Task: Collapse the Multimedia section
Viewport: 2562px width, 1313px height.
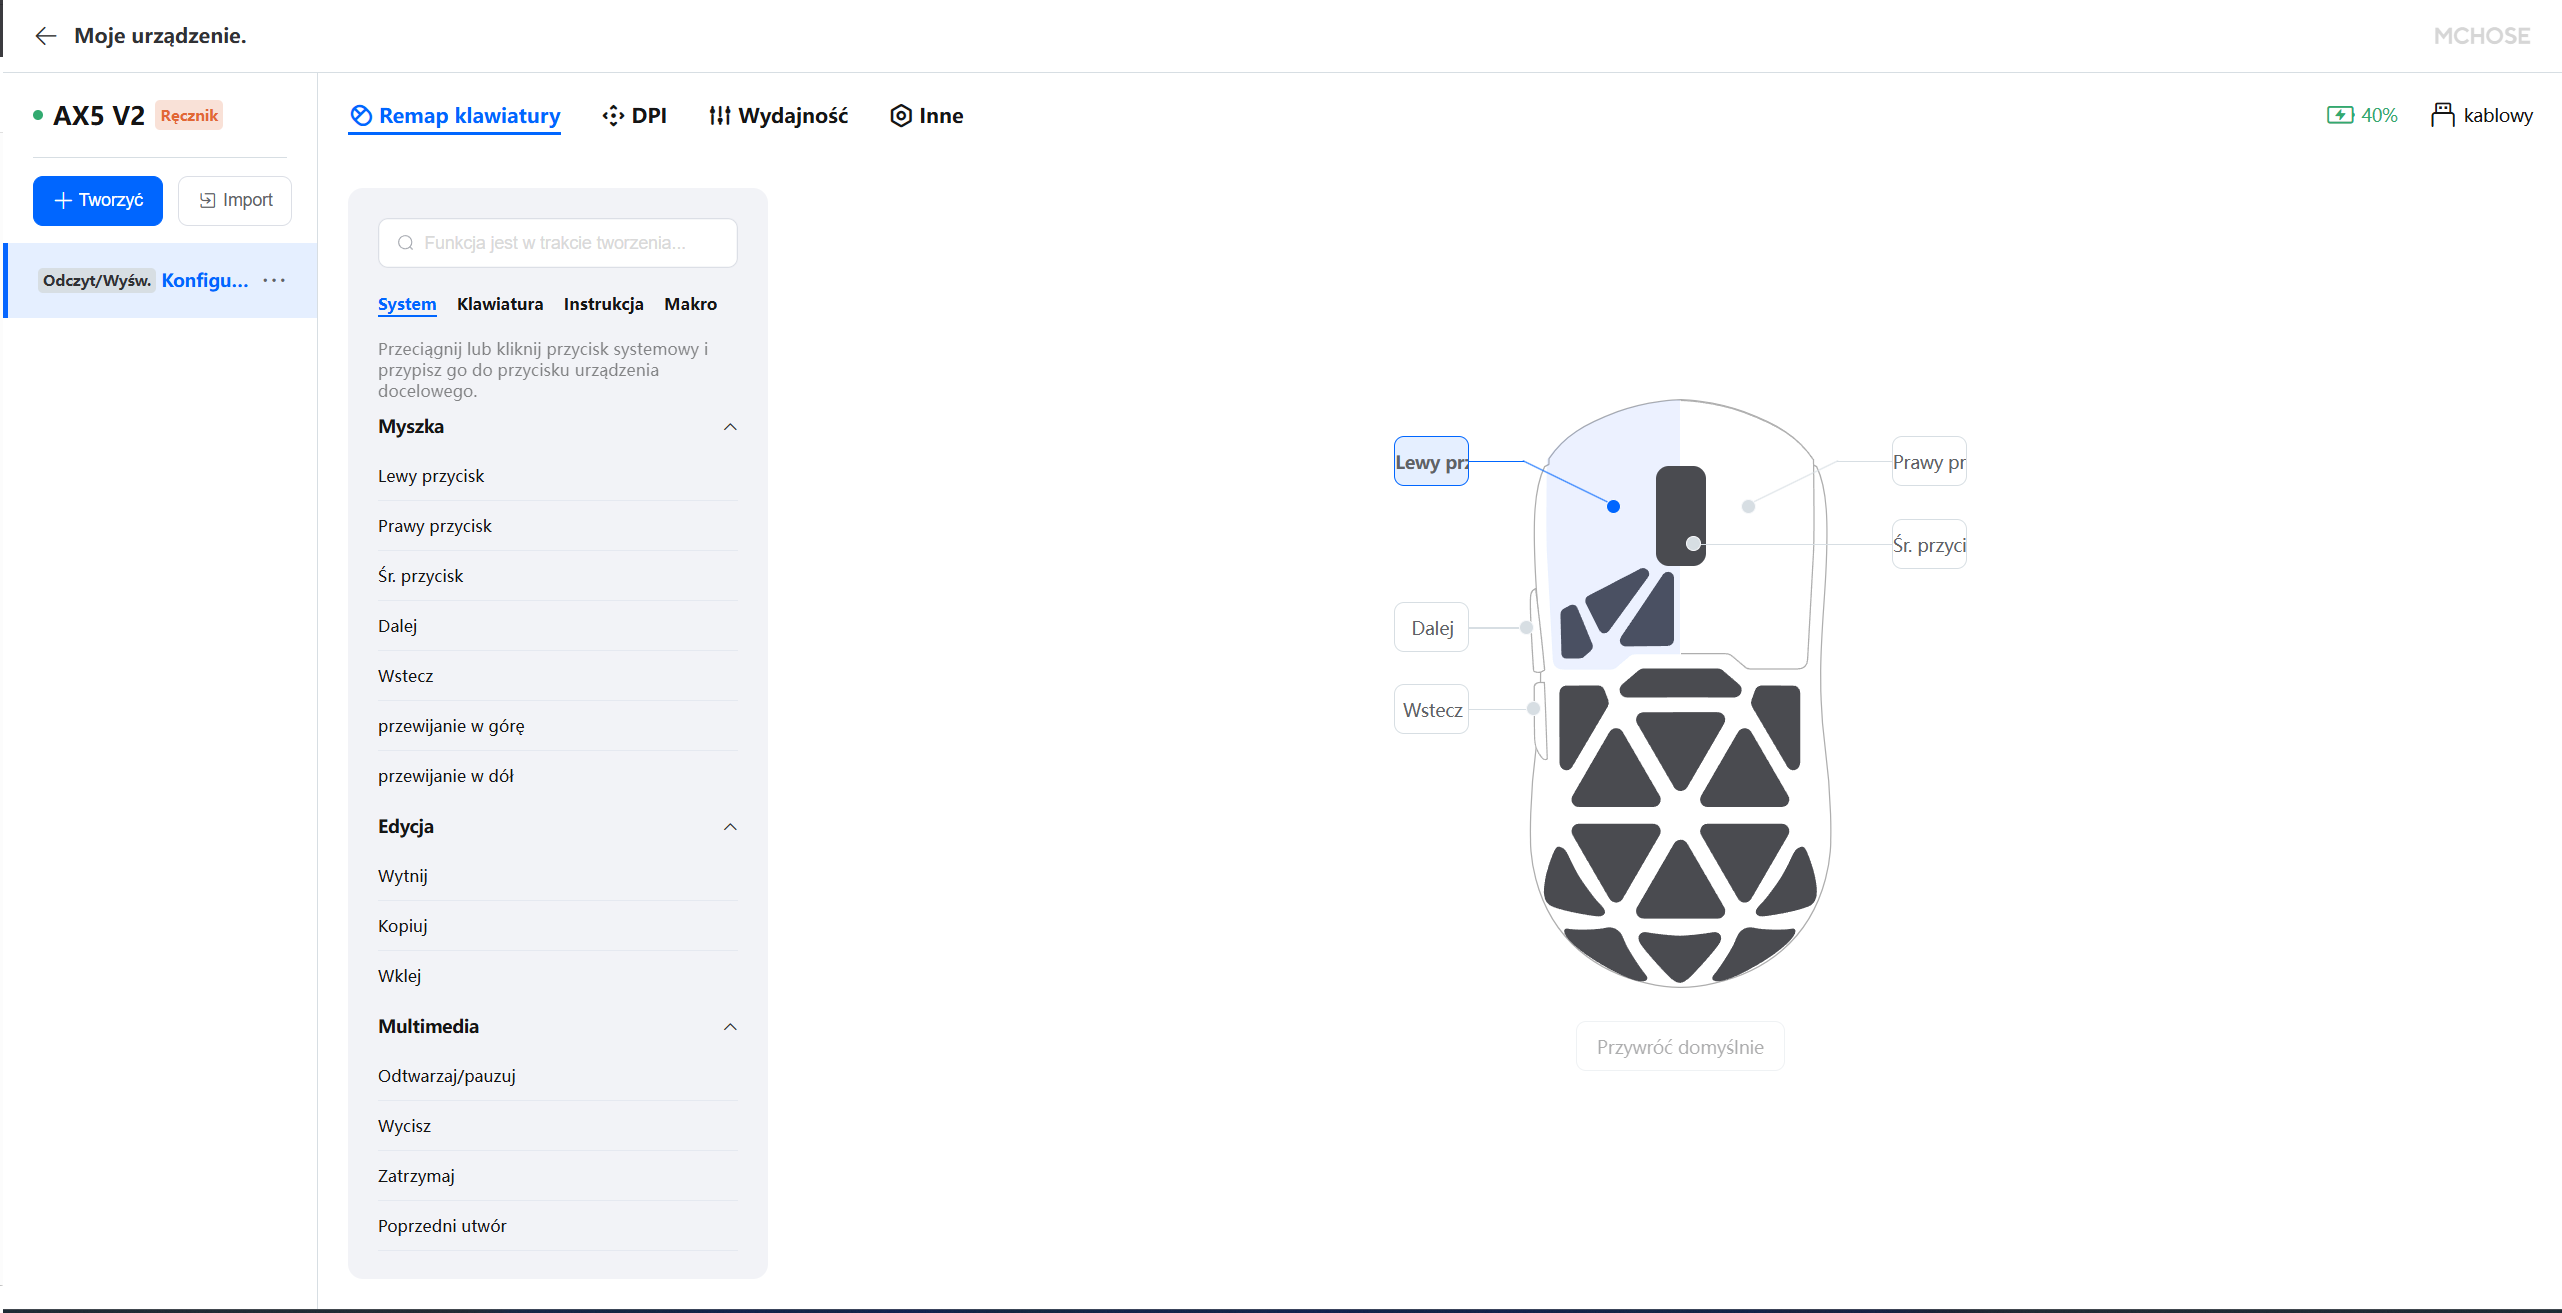Action: (x=730, y=1027)
